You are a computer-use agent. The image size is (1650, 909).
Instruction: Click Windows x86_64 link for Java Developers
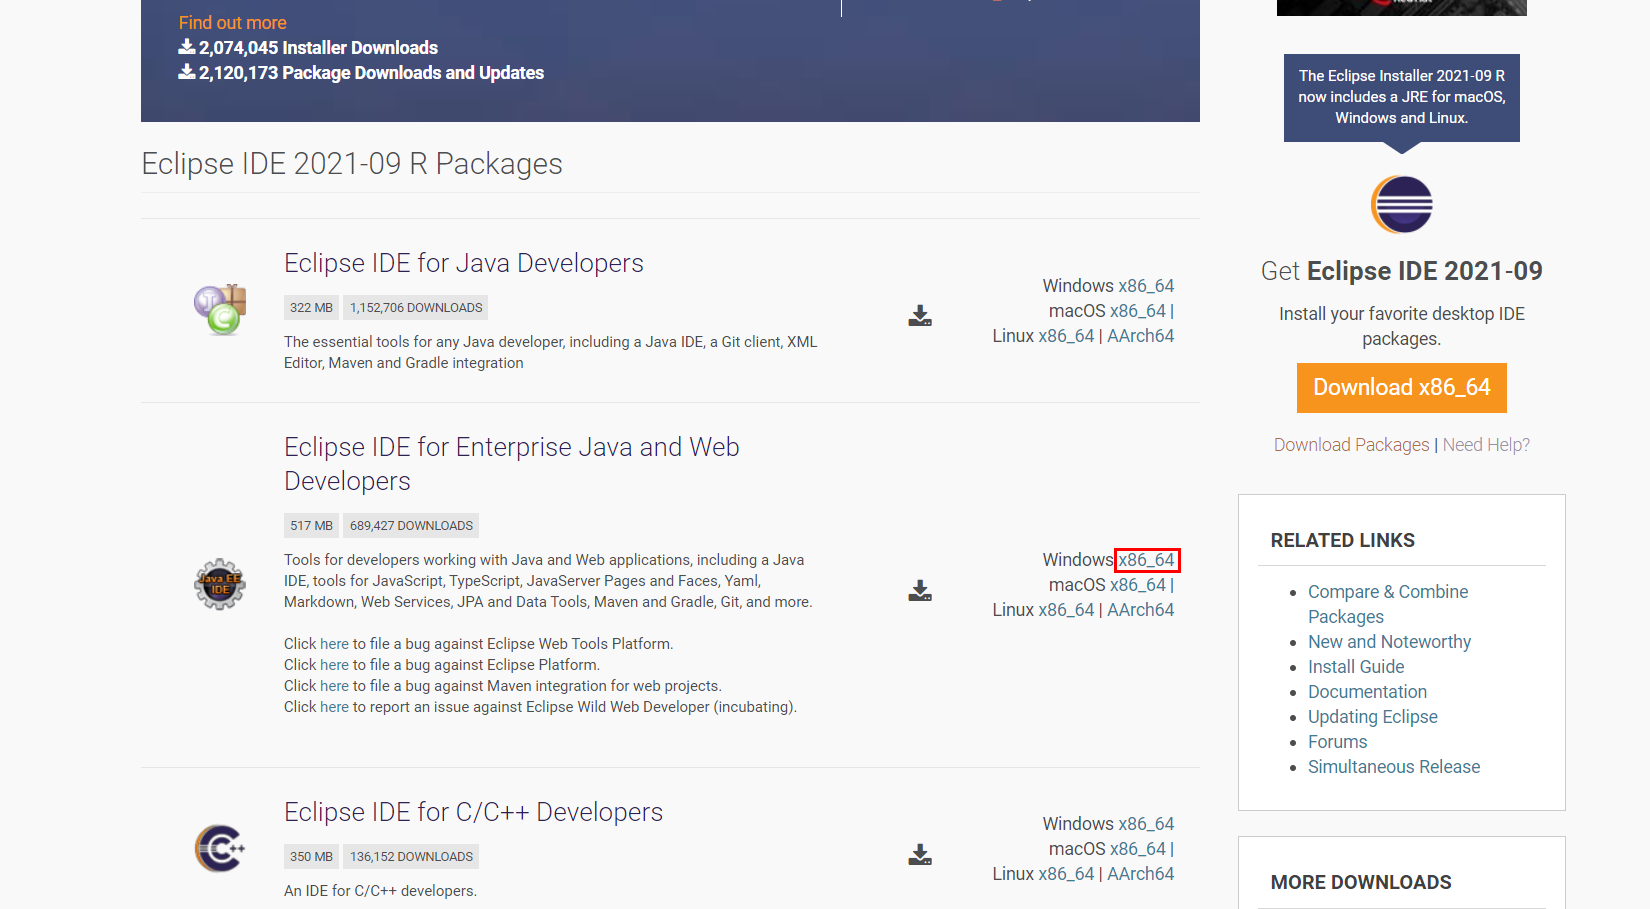(x=1146, y=286)
